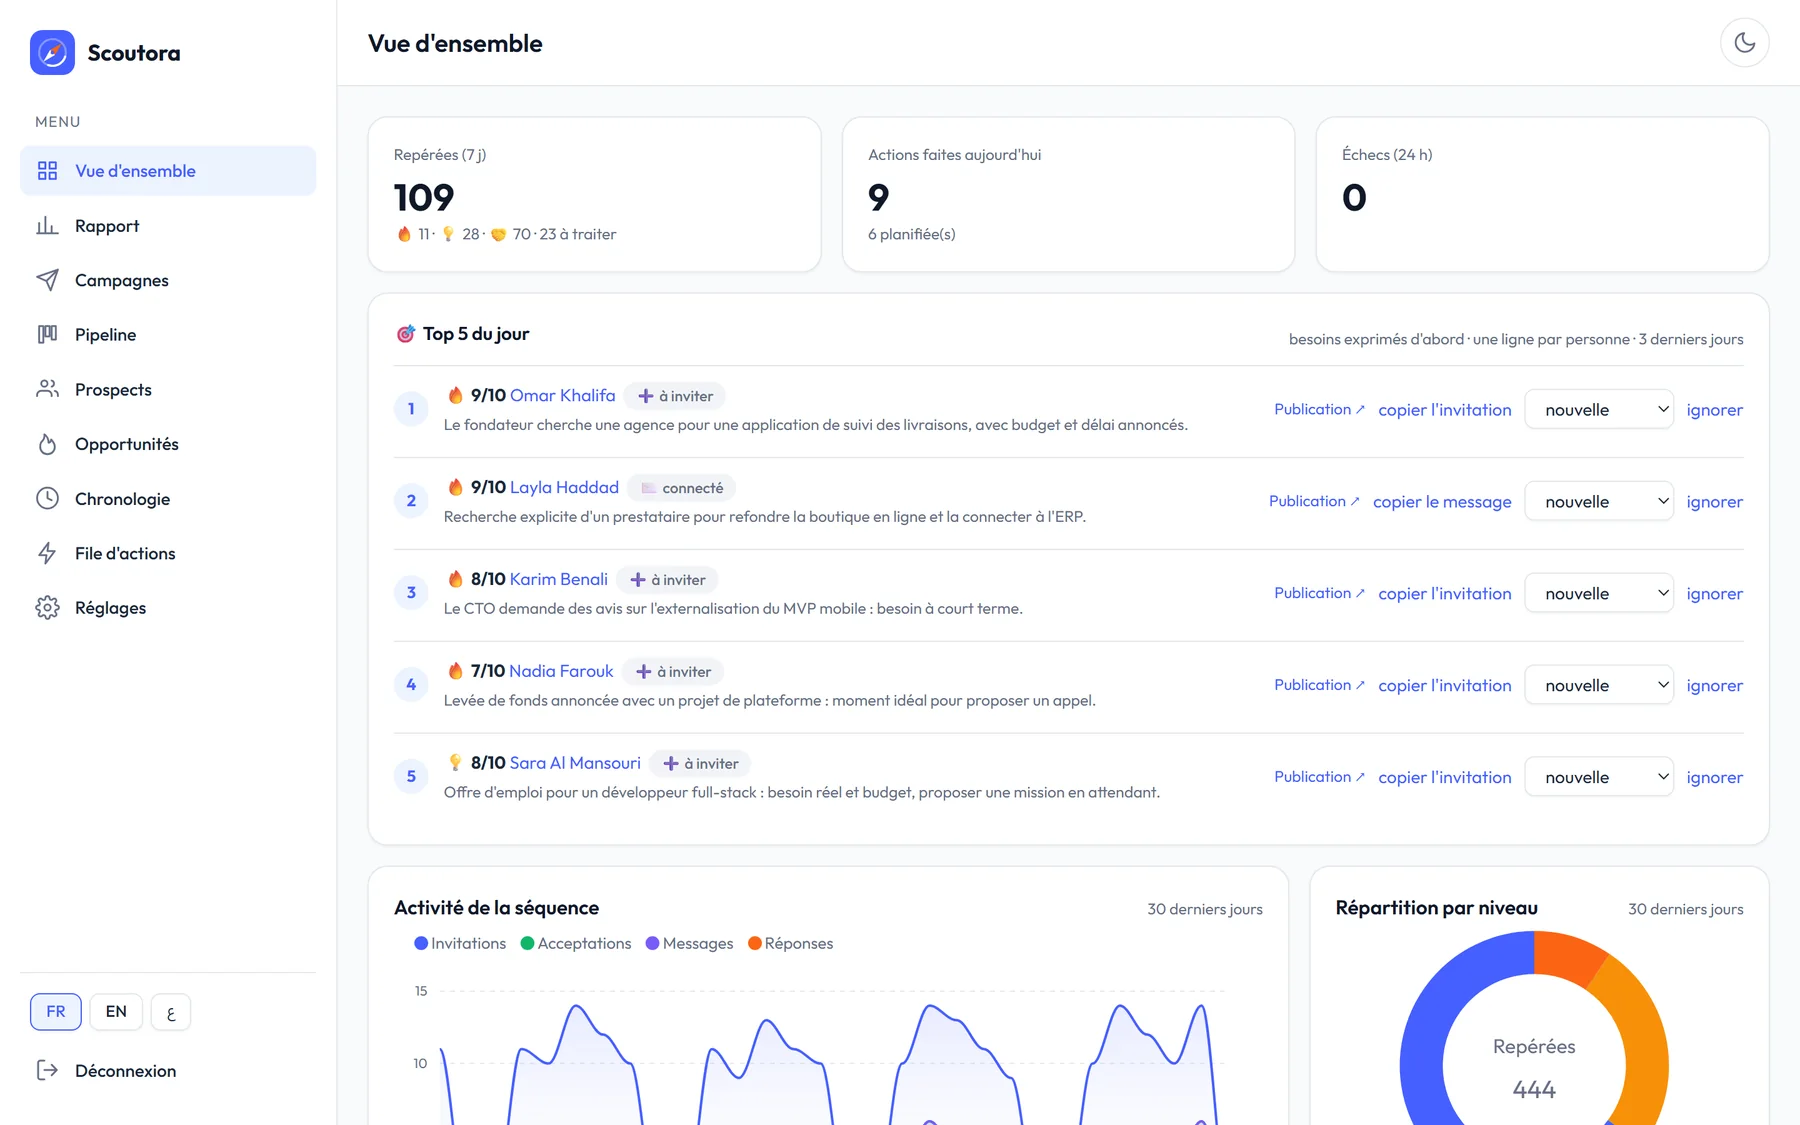Click the lightbulb icon next to Sara Al Mansouri's score

(x=455, y=763)
